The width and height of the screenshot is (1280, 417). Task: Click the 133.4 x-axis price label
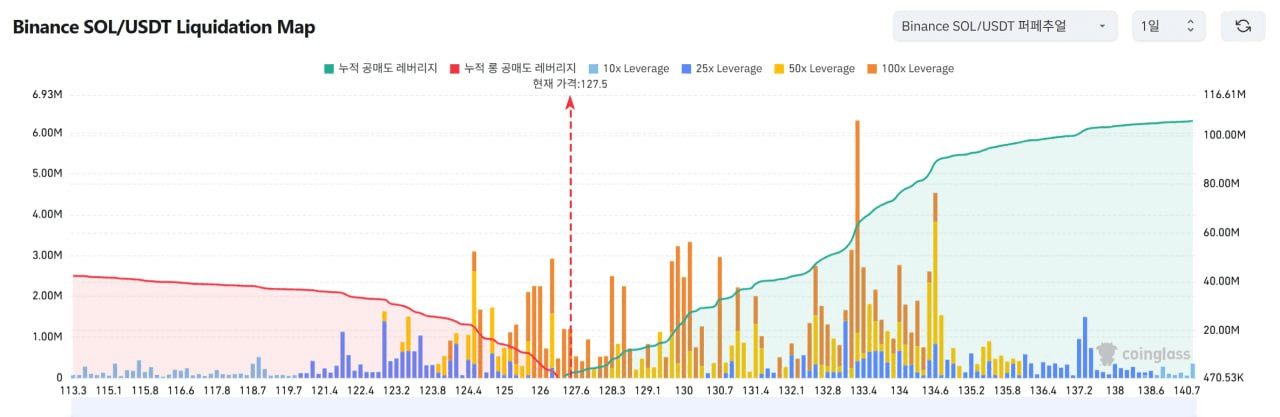pyautogui.click(x=863, y=391)
